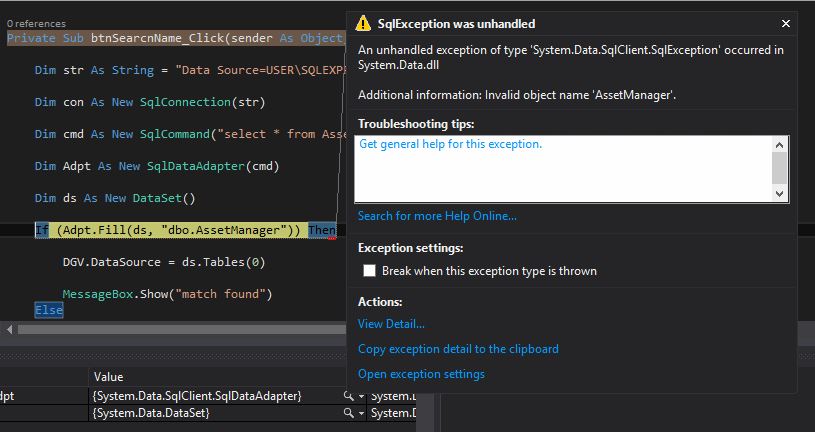Close the SqlException was unhandled popup
The height and width of the screenshot is (432, 815).
pyautogui.click(x=785, y=24)
